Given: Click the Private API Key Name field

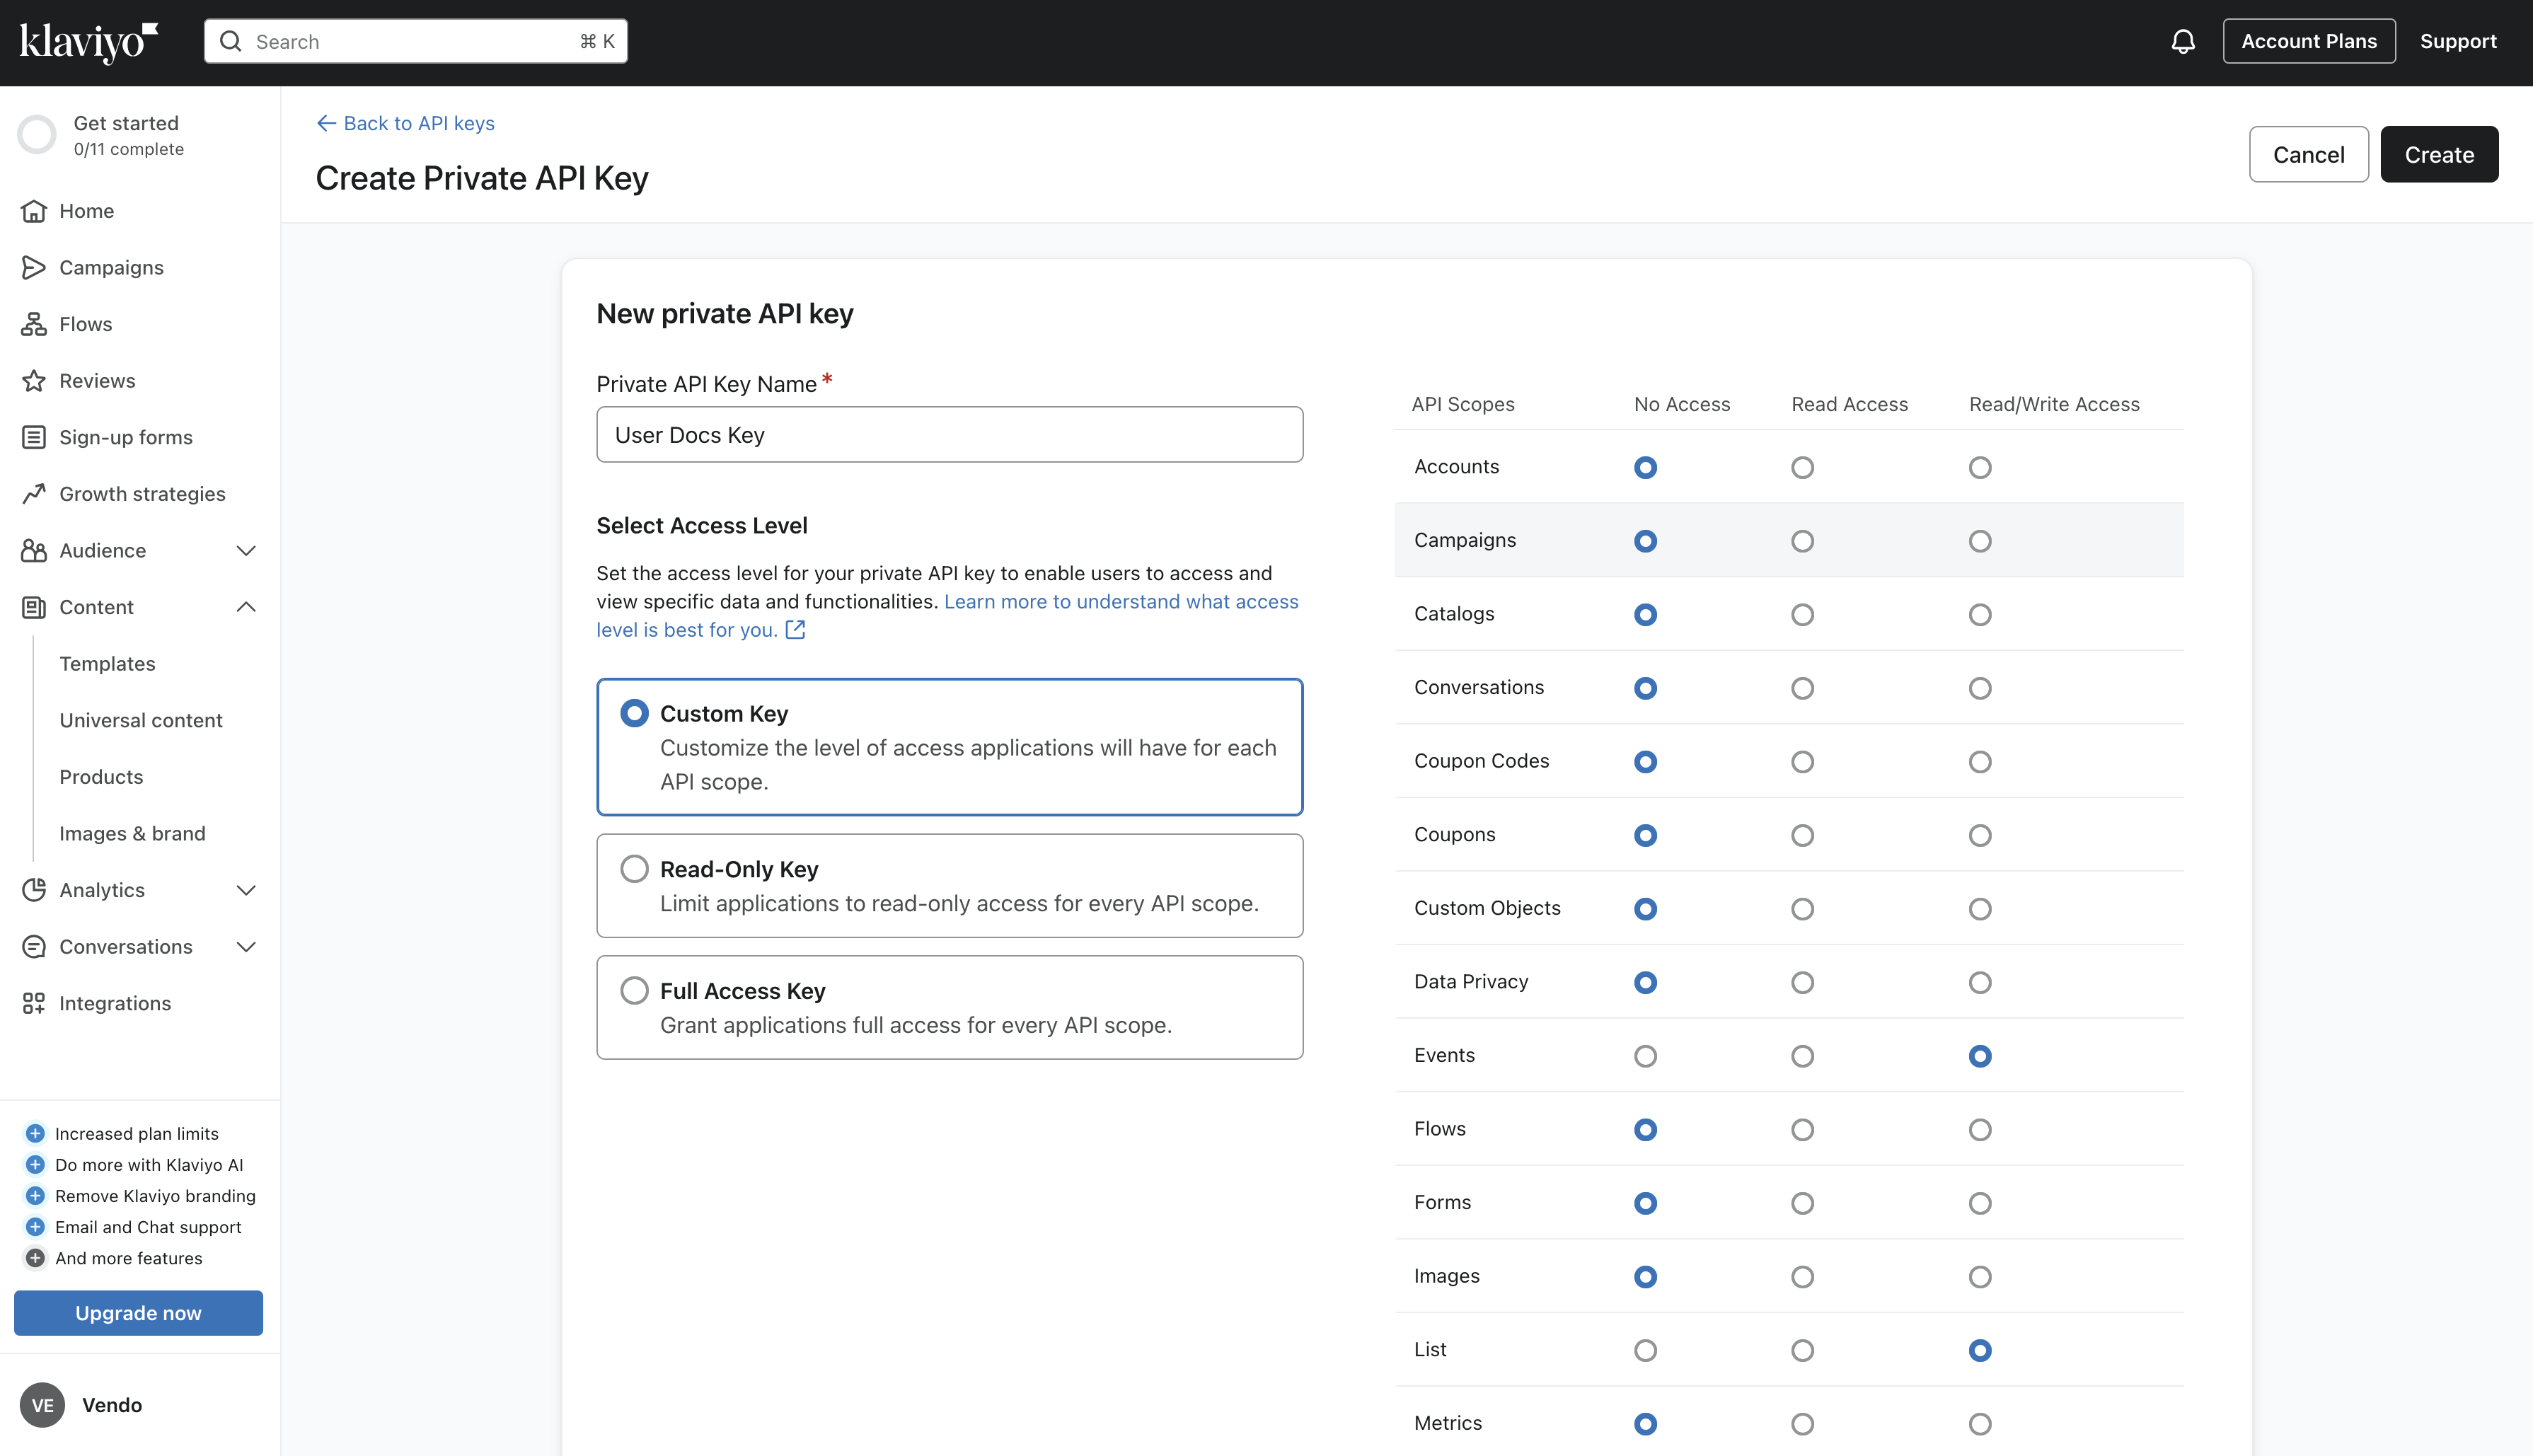Looking at the screenshot, I should [949, 435].
